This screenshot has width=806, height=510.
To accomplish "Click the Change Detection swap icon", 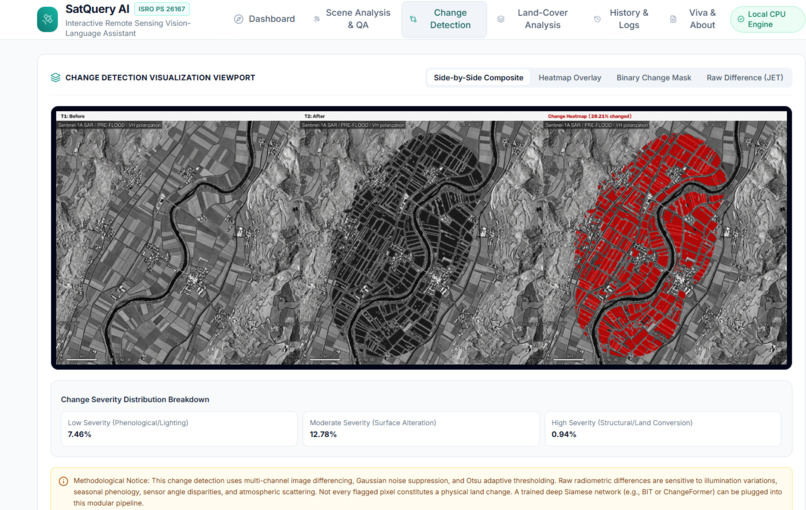I will pos(413,19).
